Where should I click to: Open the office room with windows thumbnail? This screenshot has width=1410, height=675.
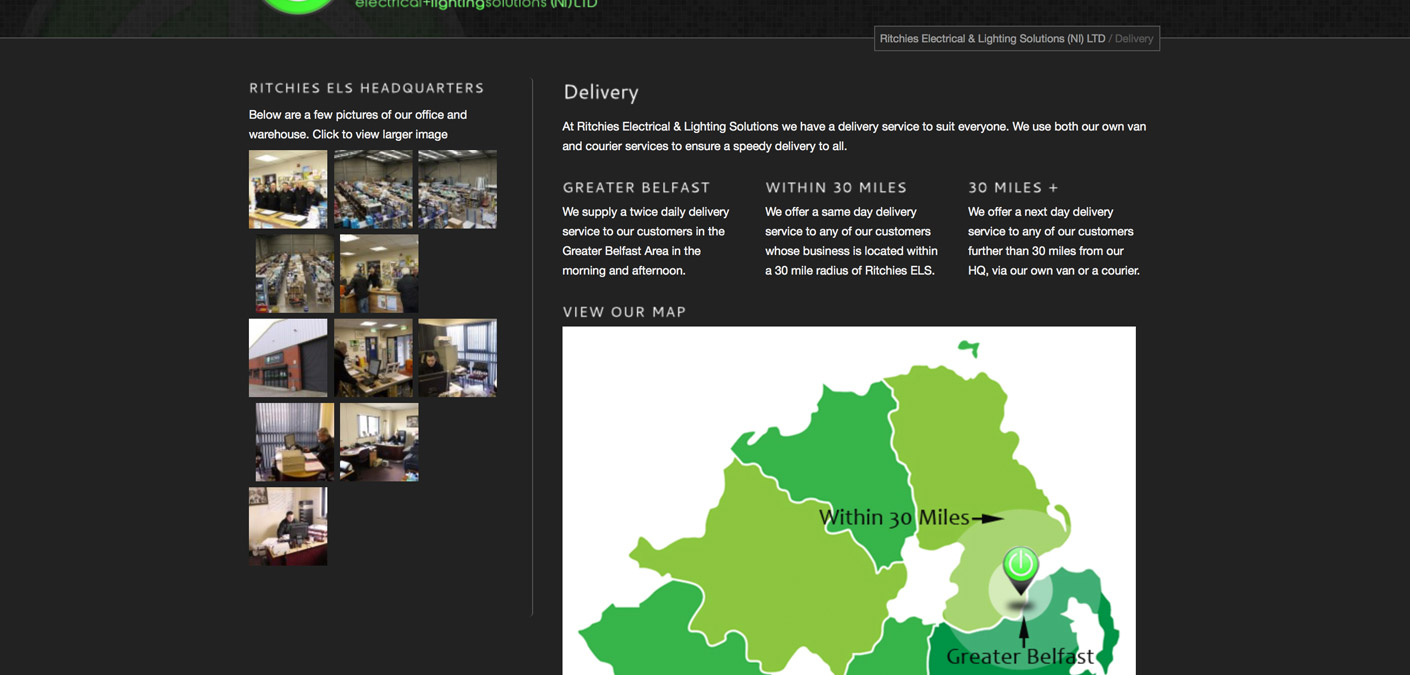(x=379, y=442)
